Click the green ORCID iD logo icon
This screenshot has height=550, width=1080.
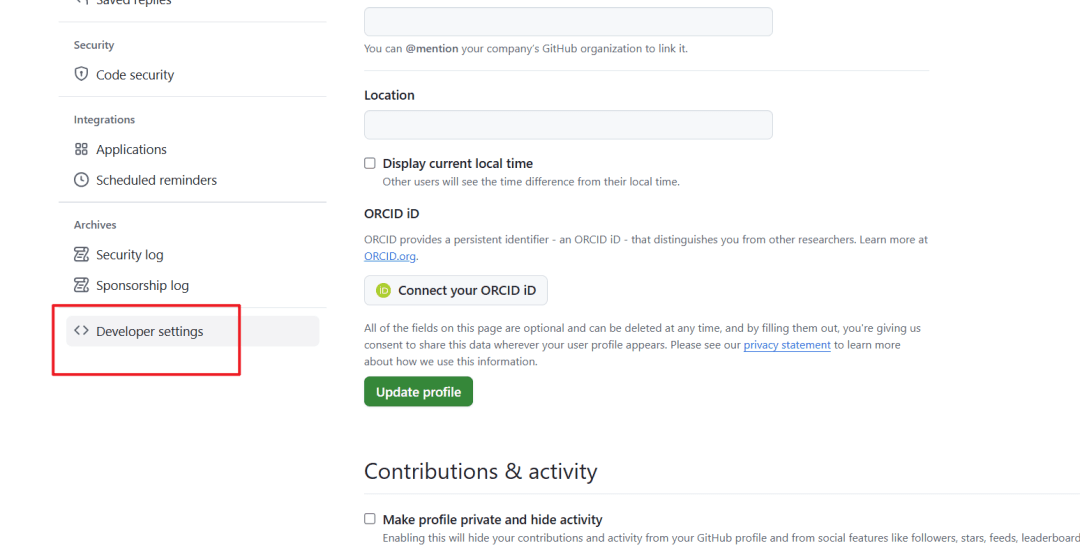[383, 291]
